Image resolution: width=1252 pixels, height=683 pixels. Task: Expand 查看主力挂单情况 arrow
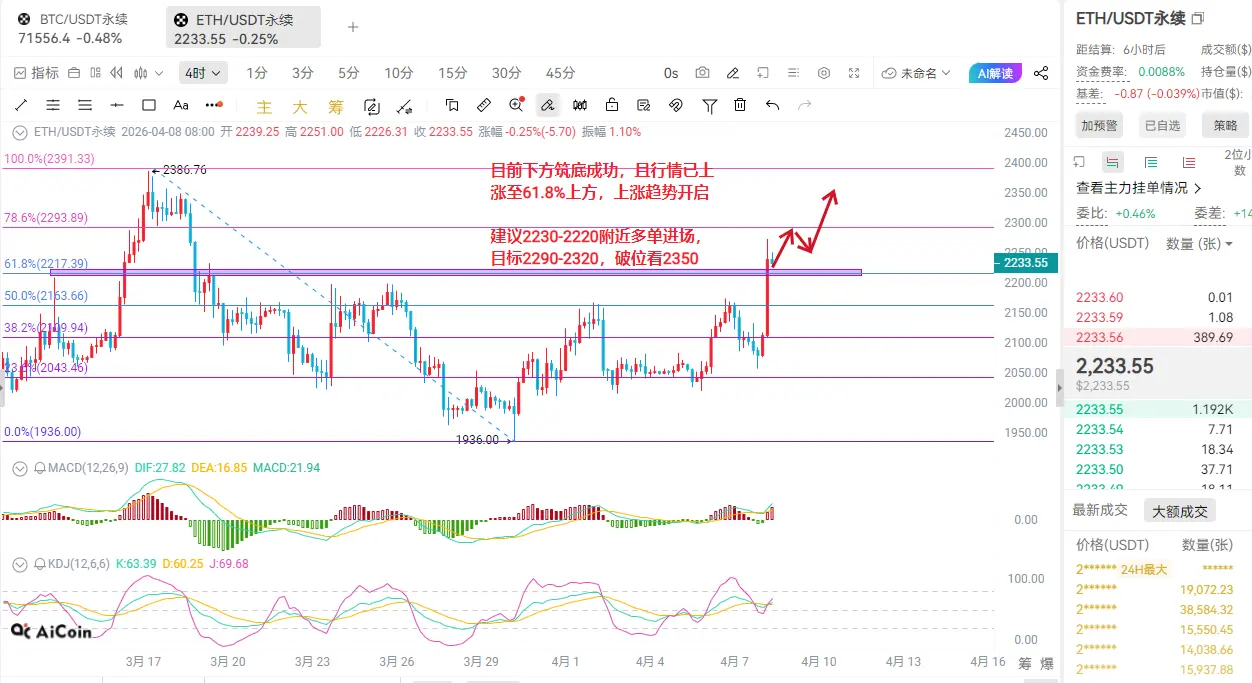click(1198, 187)
